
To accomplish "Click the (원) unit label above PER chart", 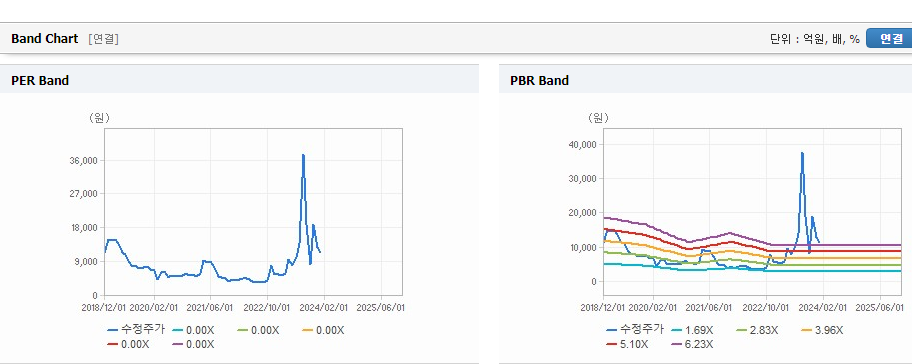I will [x=99, y=118].
